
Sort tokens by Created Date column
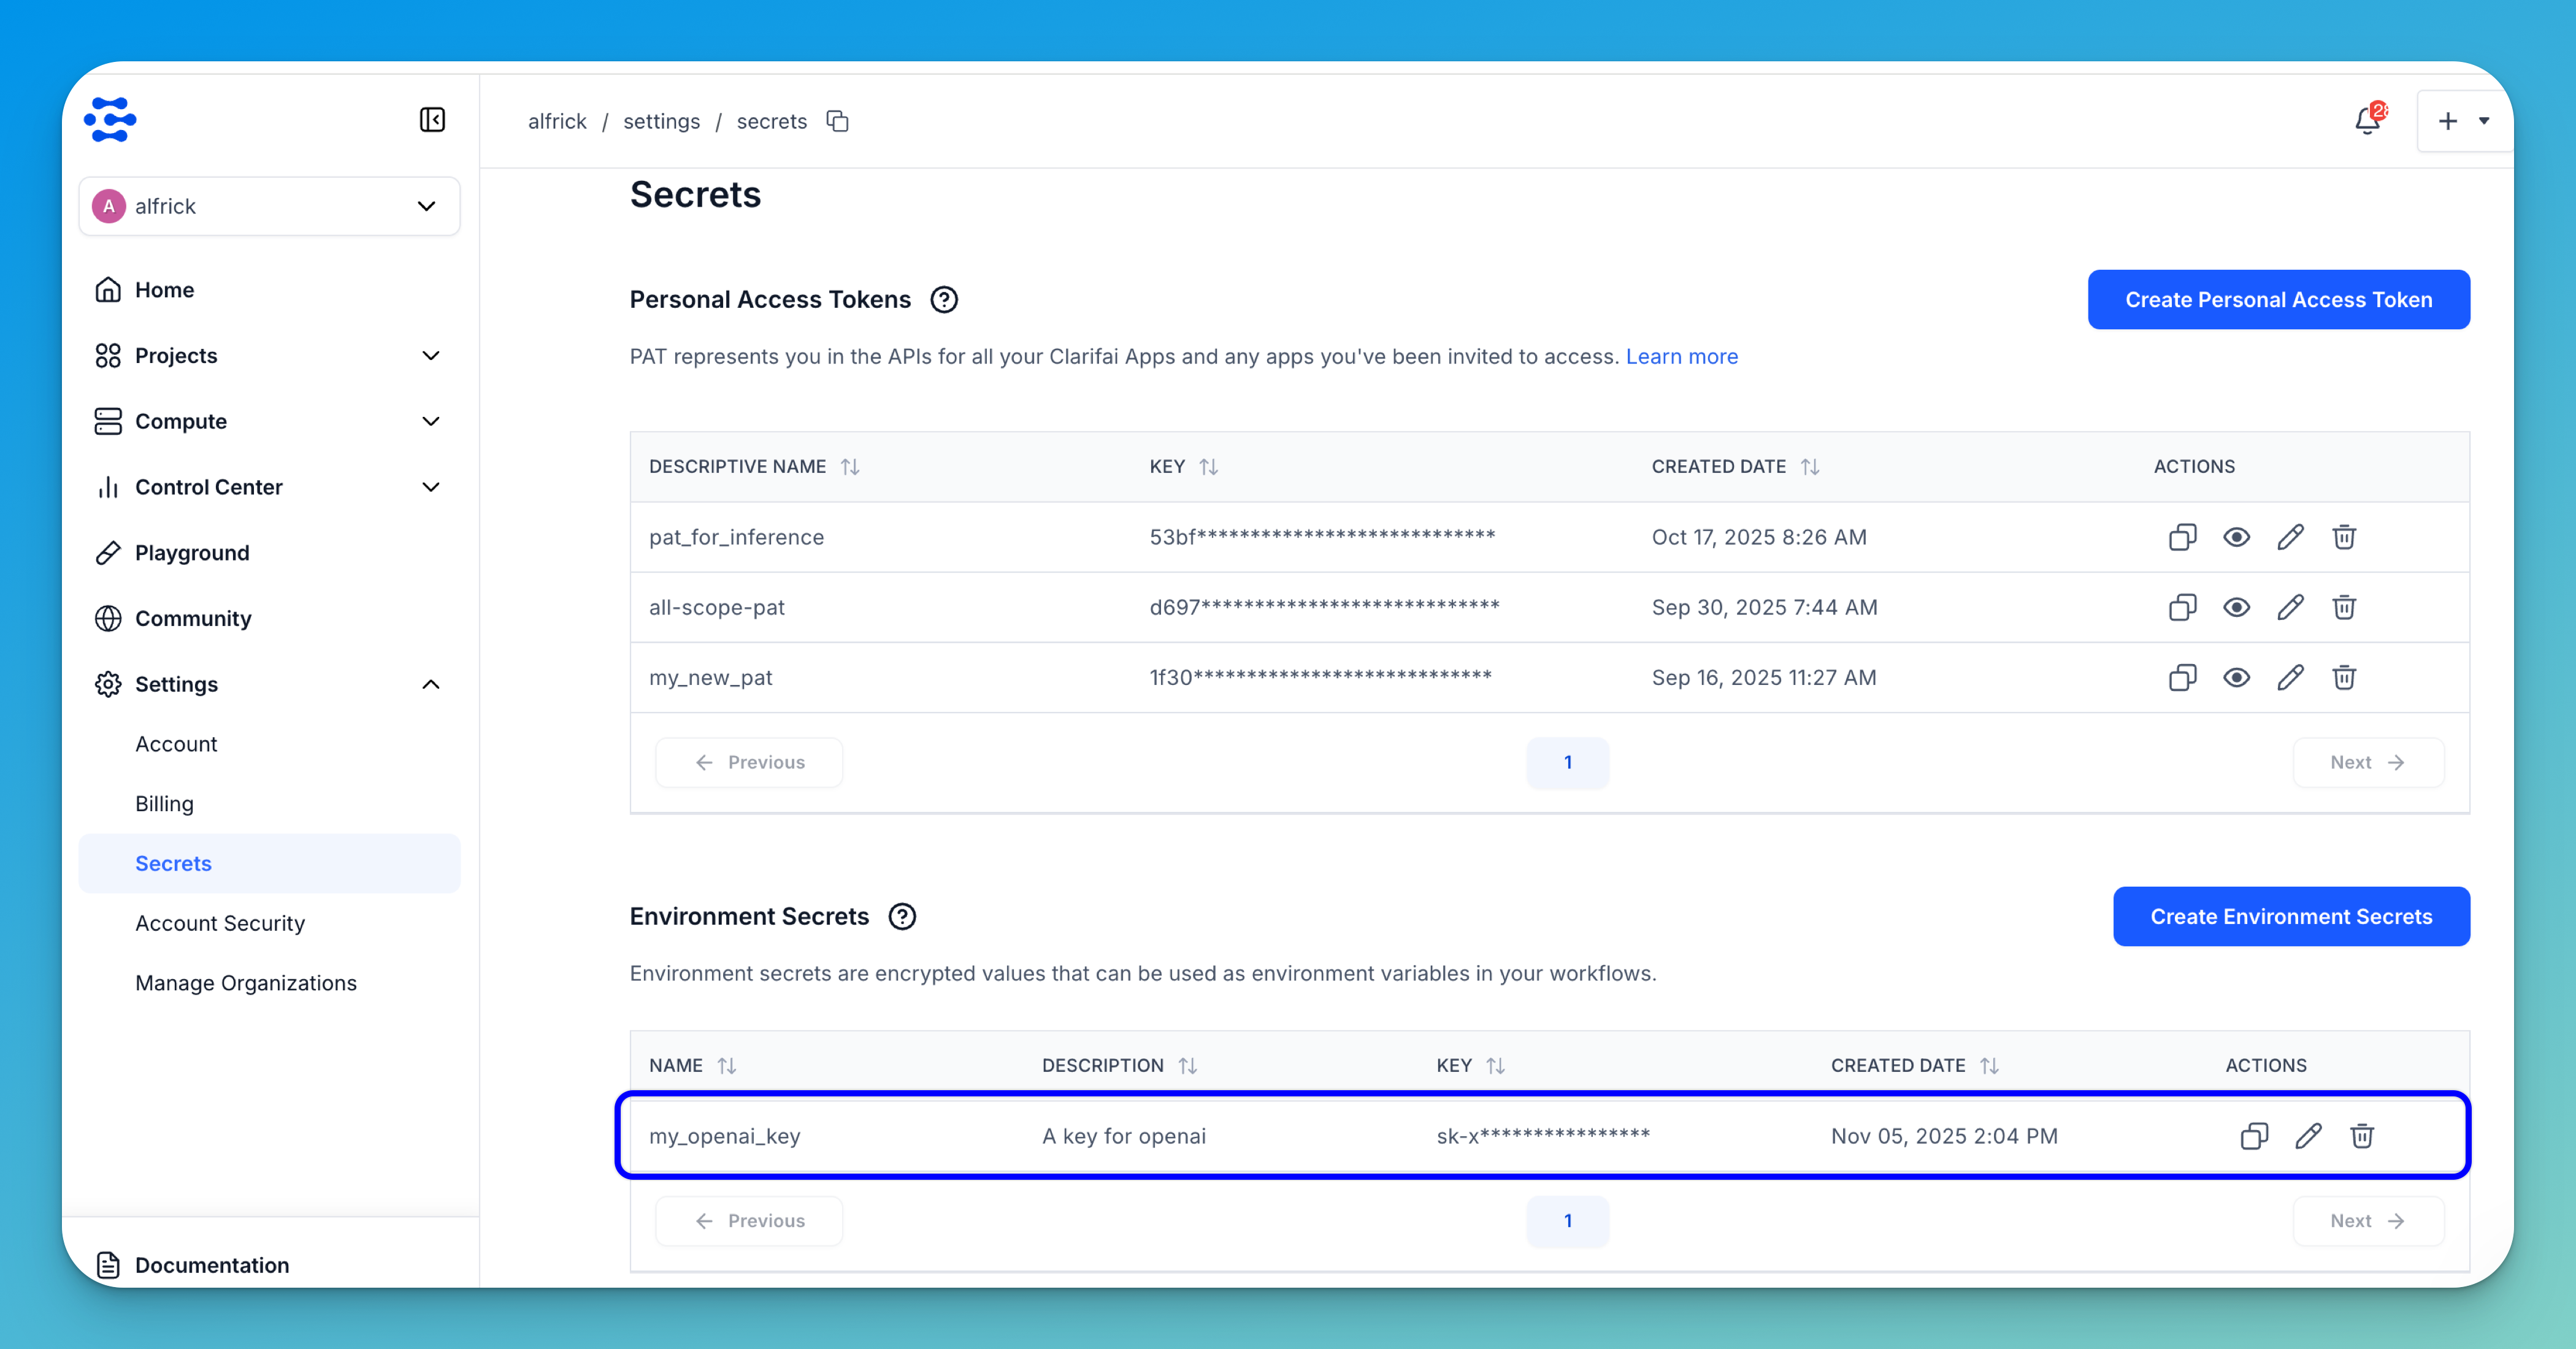[x=1809, y=466]
